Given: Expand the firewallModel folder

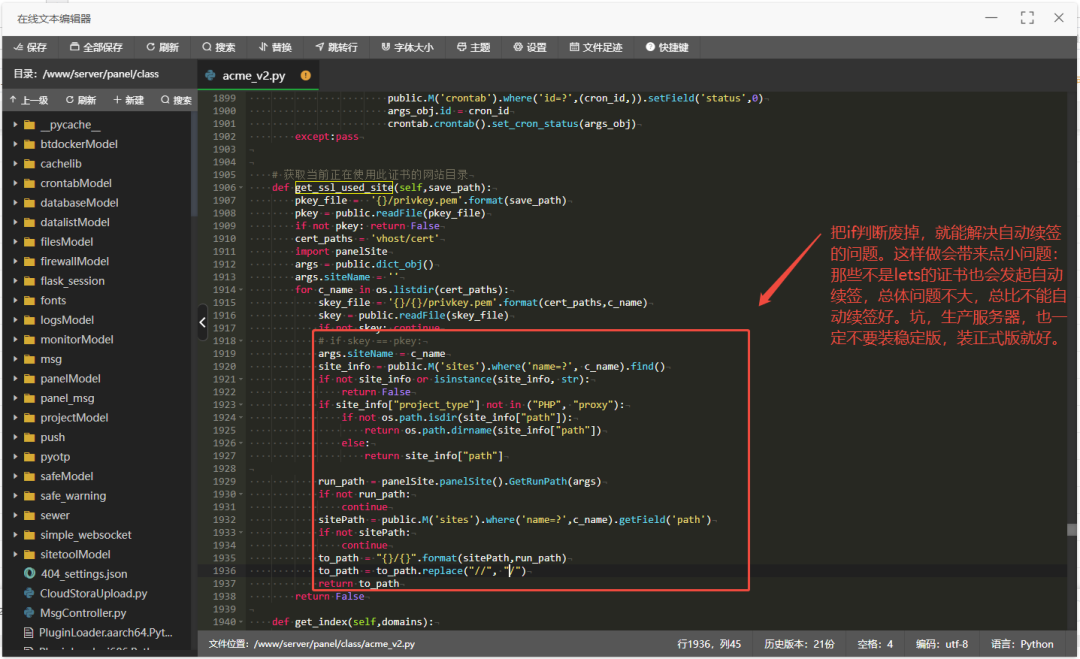Looking at the screenshot, I should (15, 262).
